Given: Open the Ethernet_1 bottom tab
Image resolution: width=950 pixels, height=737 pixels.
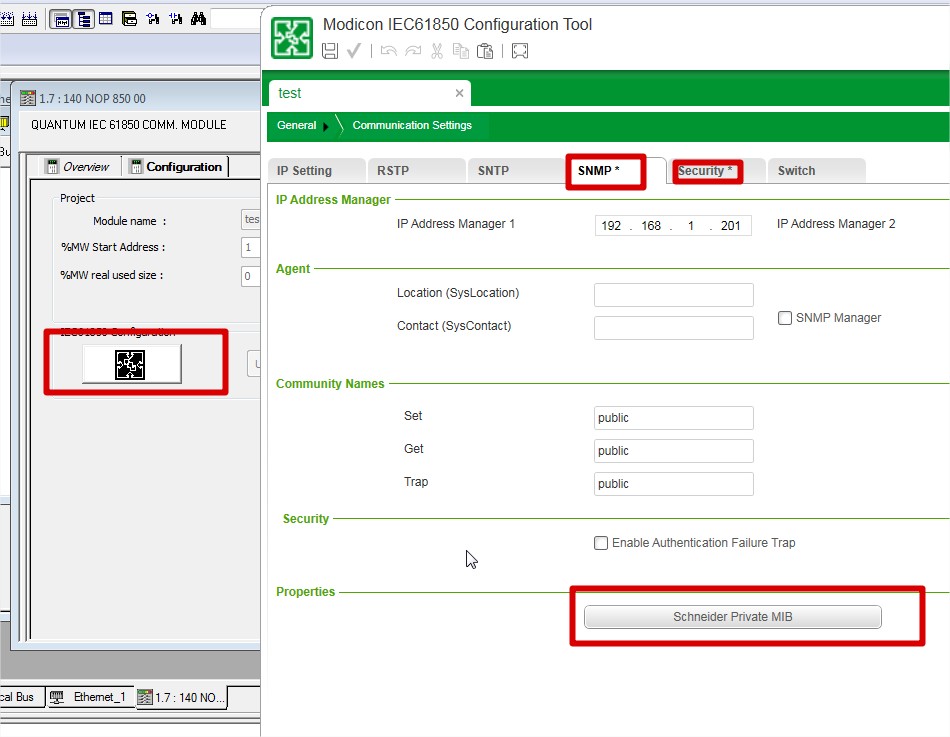Looking at the screenshot, I should coord(91,697).
